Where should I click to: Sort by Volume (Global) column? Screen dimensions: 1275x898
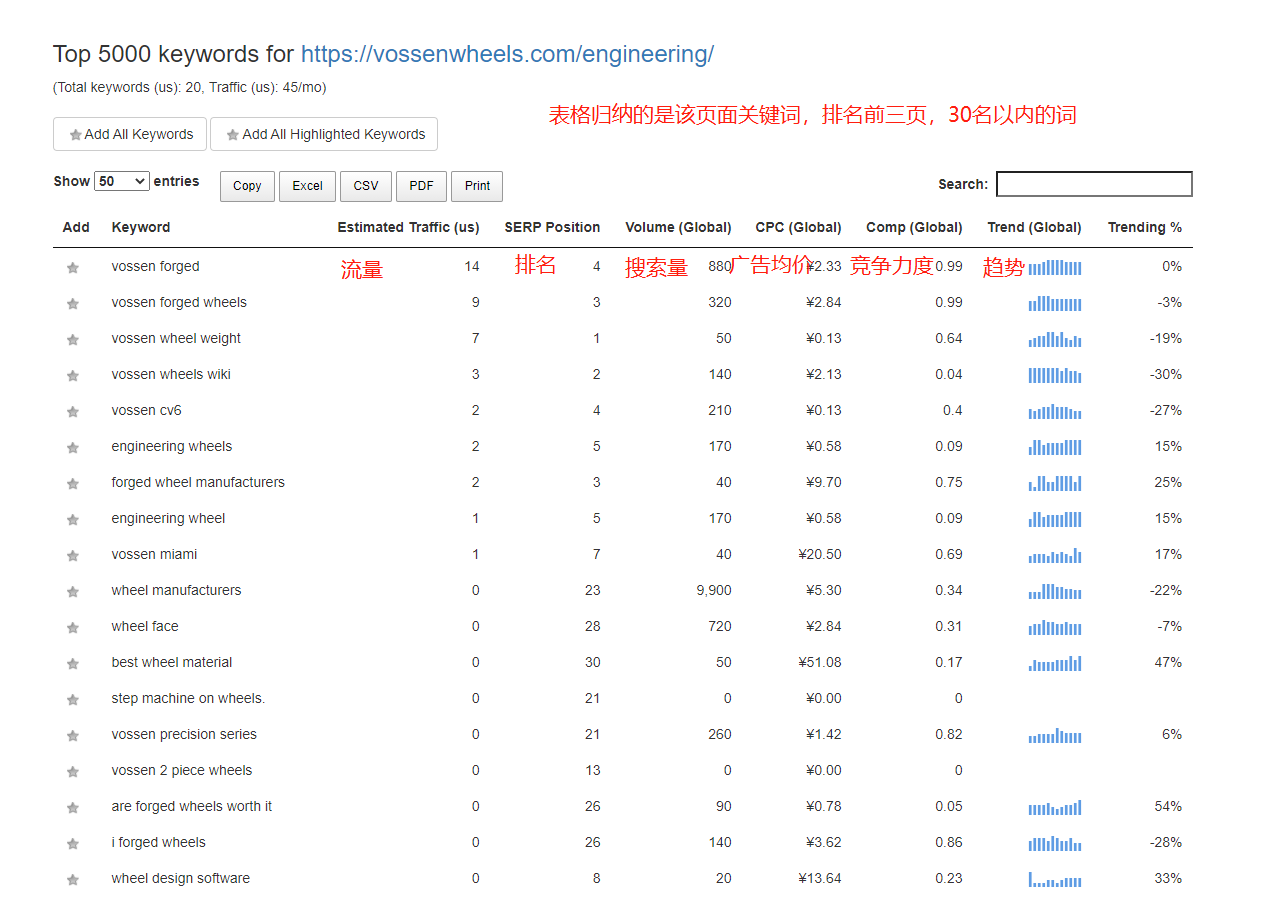pyautogui.click(x=678, y=227)
